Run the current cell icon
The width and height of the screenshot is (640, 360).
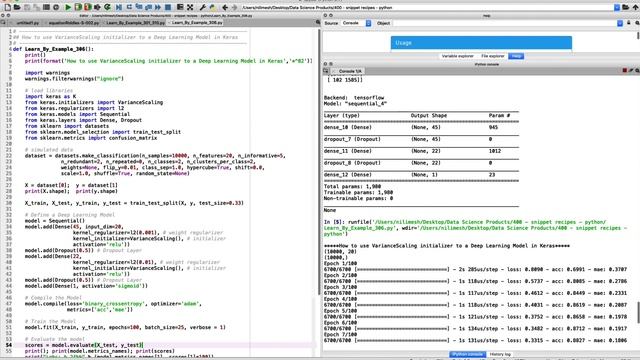pyautogui.click(x=78, y=7)
